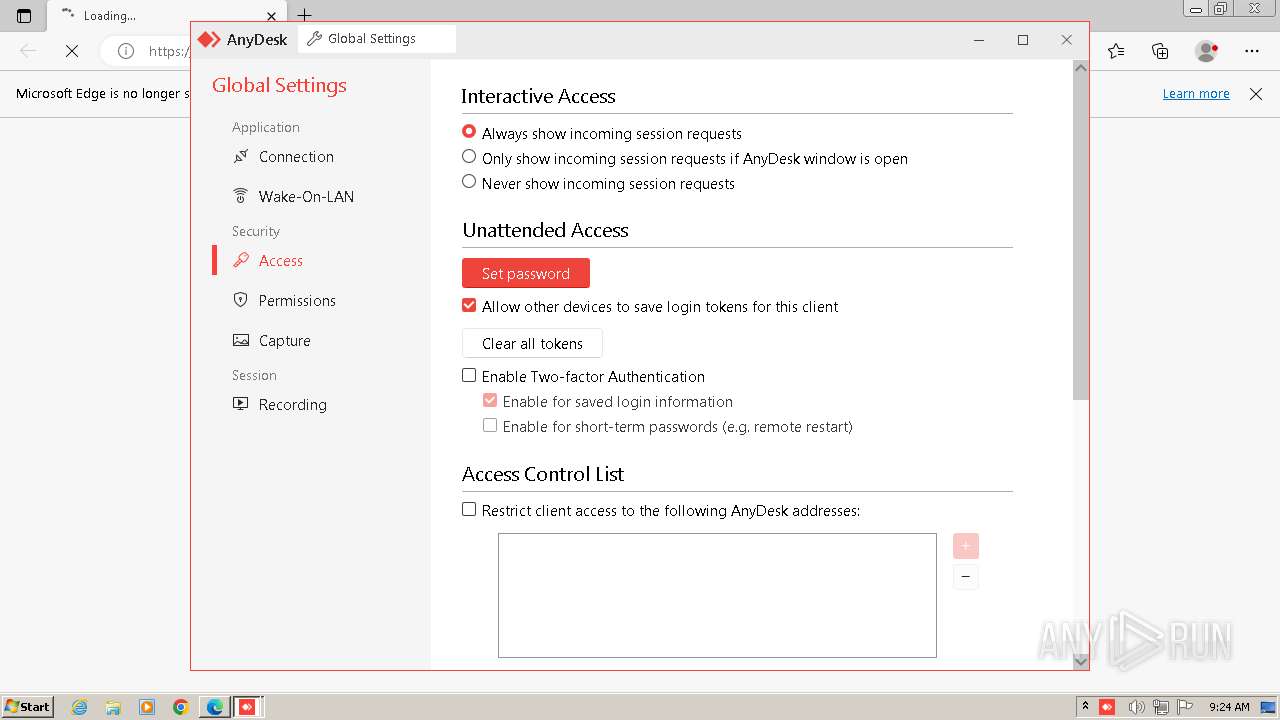Click the minus remove address button
Screen dimensions: 1280x720
click(966, 577)
